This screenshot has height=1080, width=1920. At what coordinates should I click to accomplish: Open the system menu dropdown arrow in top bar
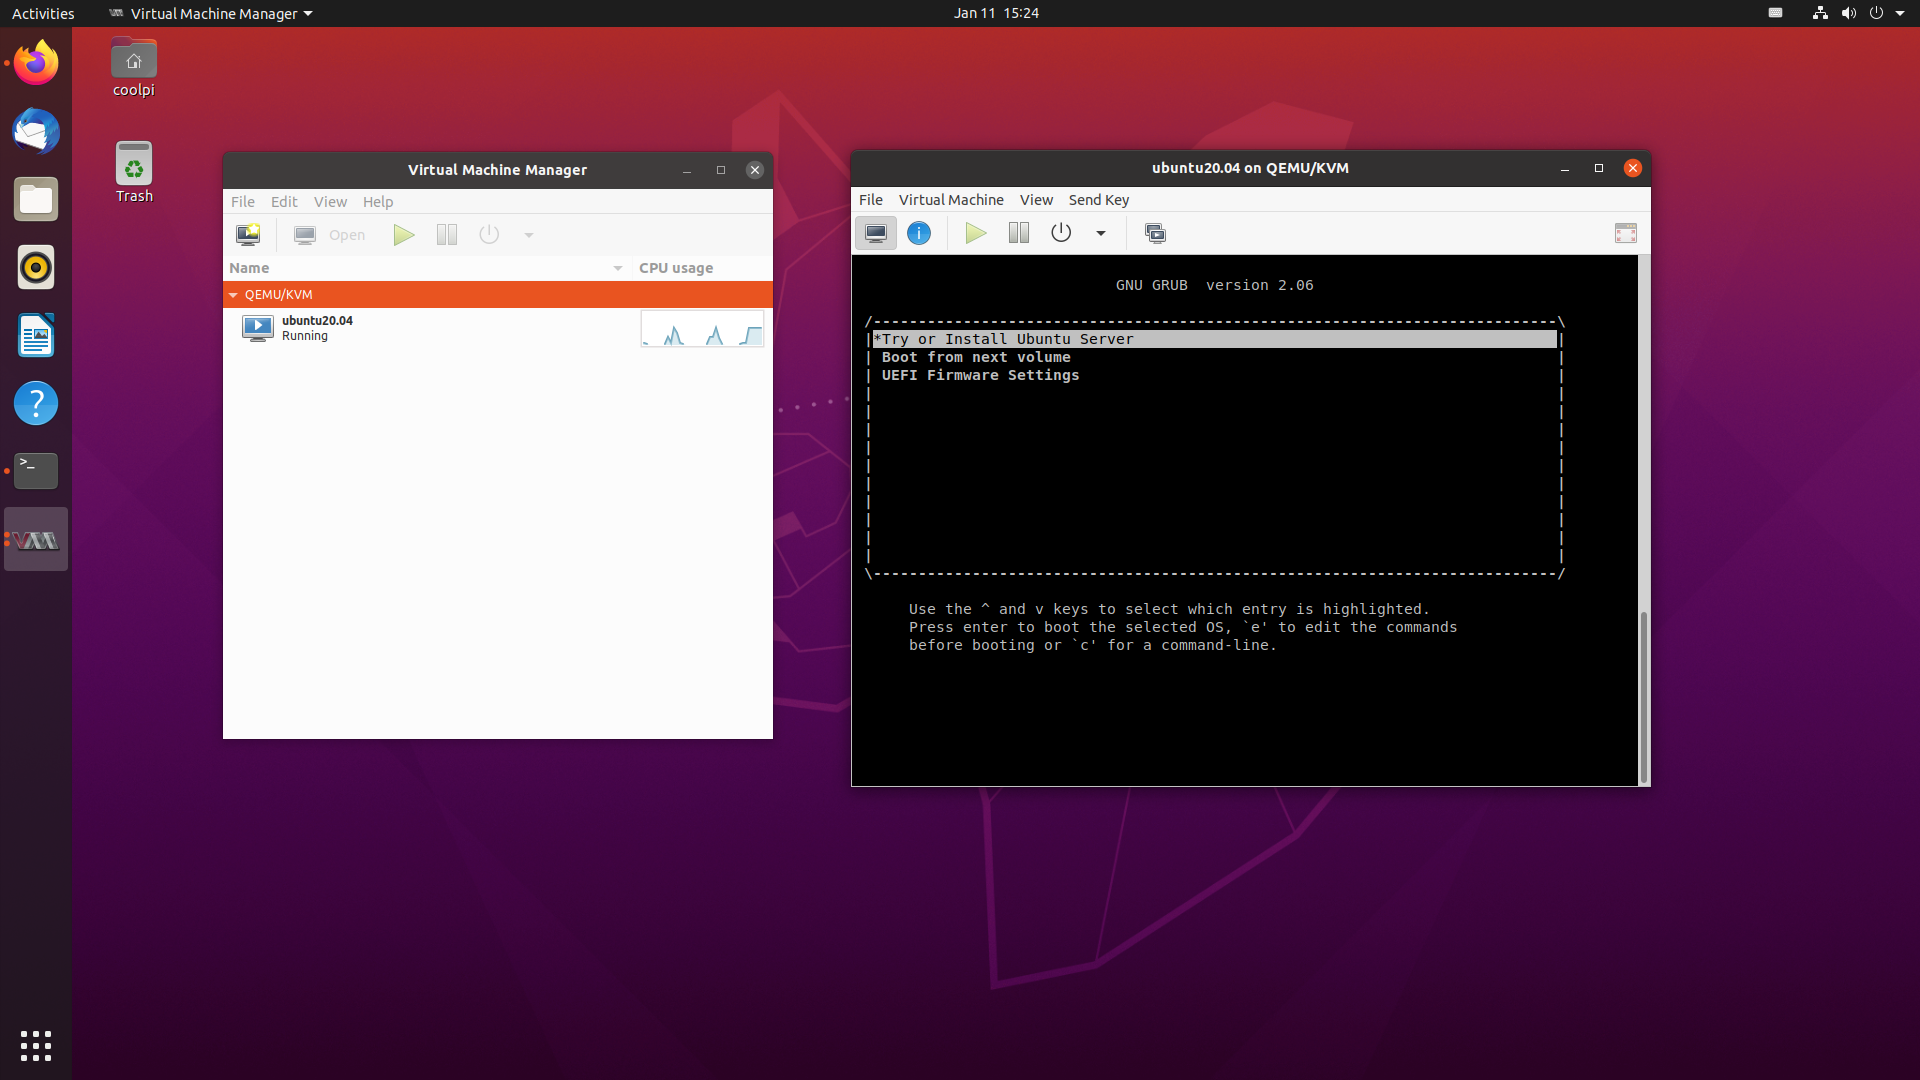click(1900, 13)
